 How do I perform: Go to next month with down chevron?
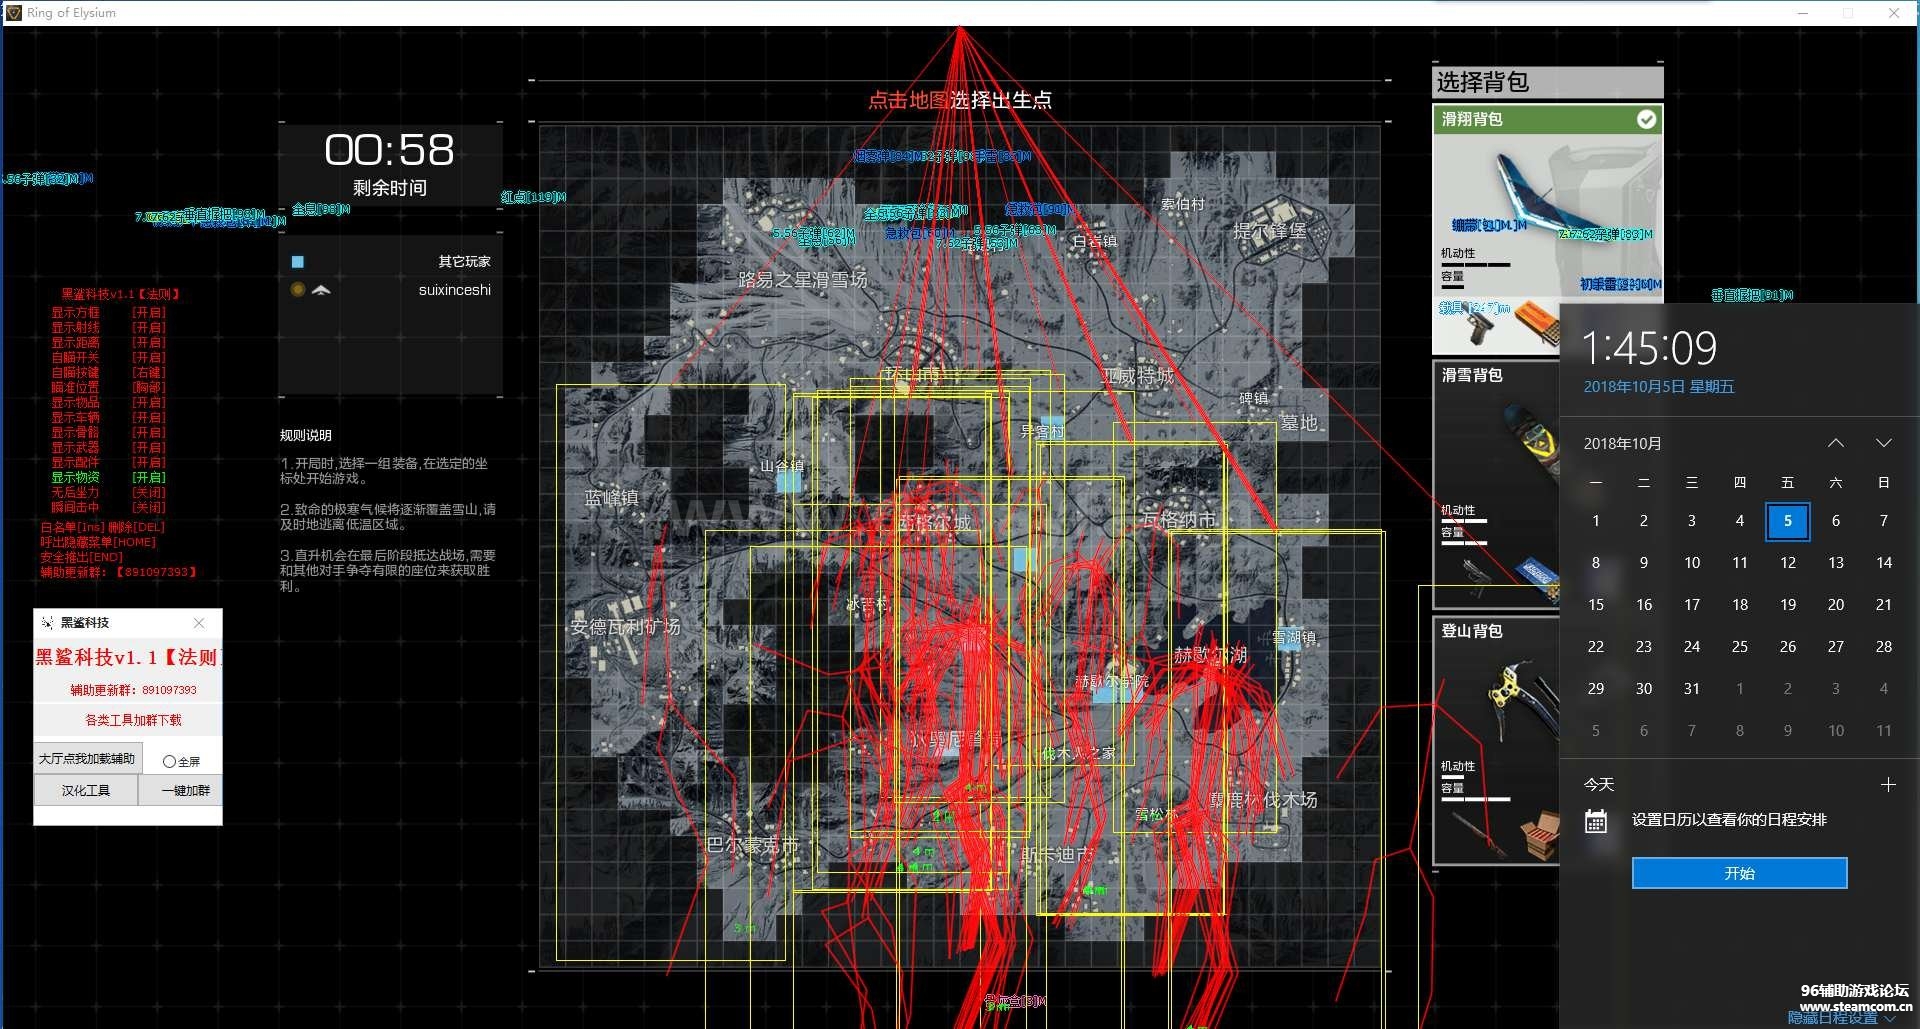pyautogui.click(x=1884, y=443)
